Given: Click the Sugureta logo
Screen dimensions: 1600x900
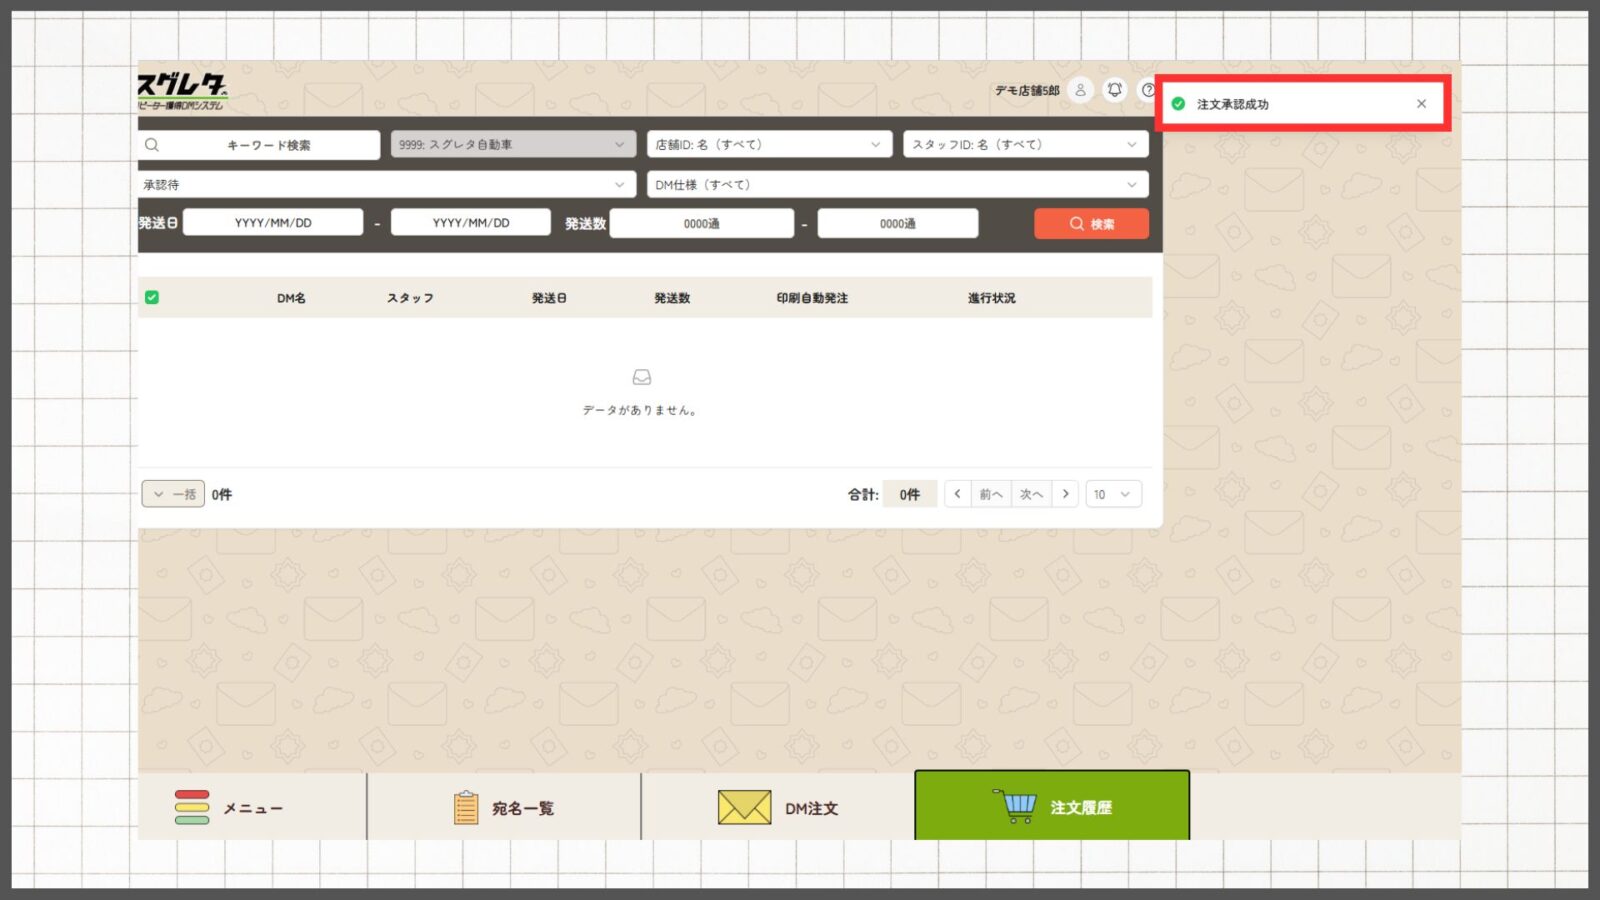Looking at the screenshot, I should (182, 90).
